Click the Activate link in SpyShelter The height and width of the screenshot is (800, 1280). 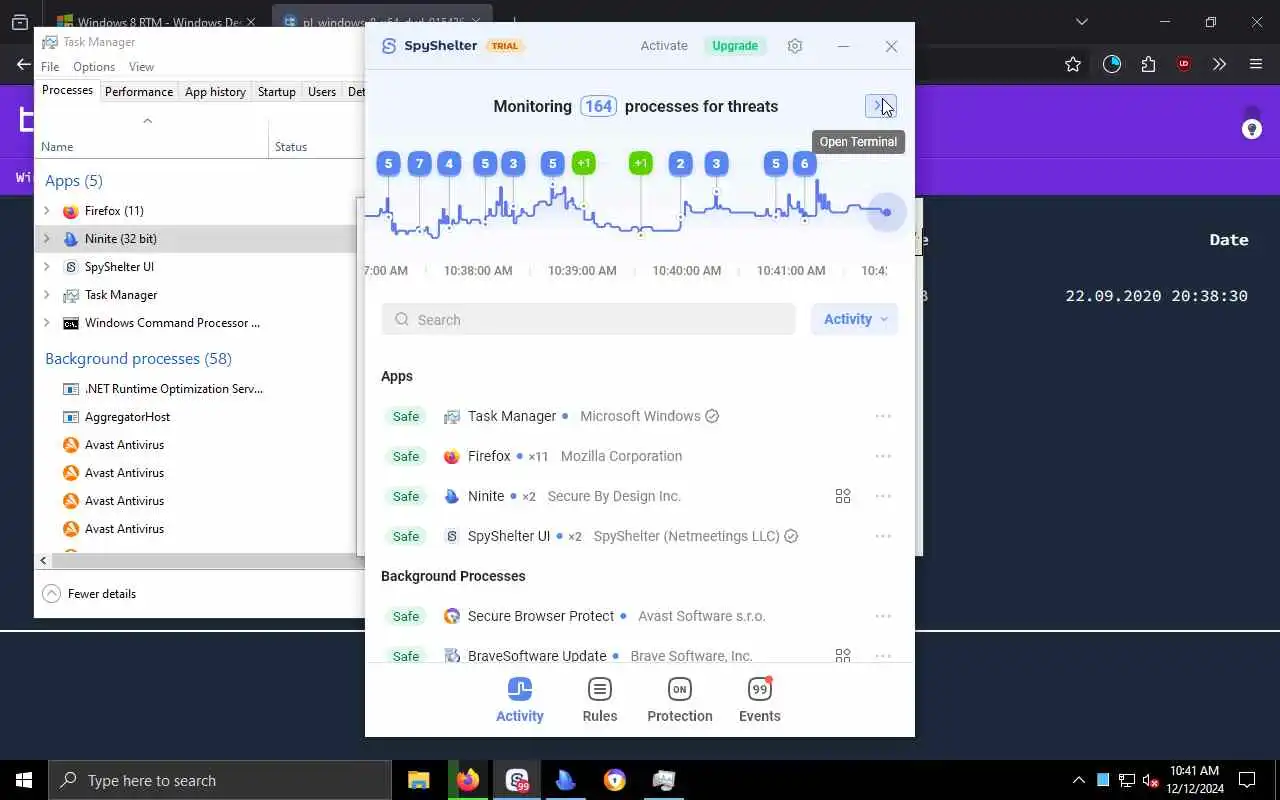point(664,46)
